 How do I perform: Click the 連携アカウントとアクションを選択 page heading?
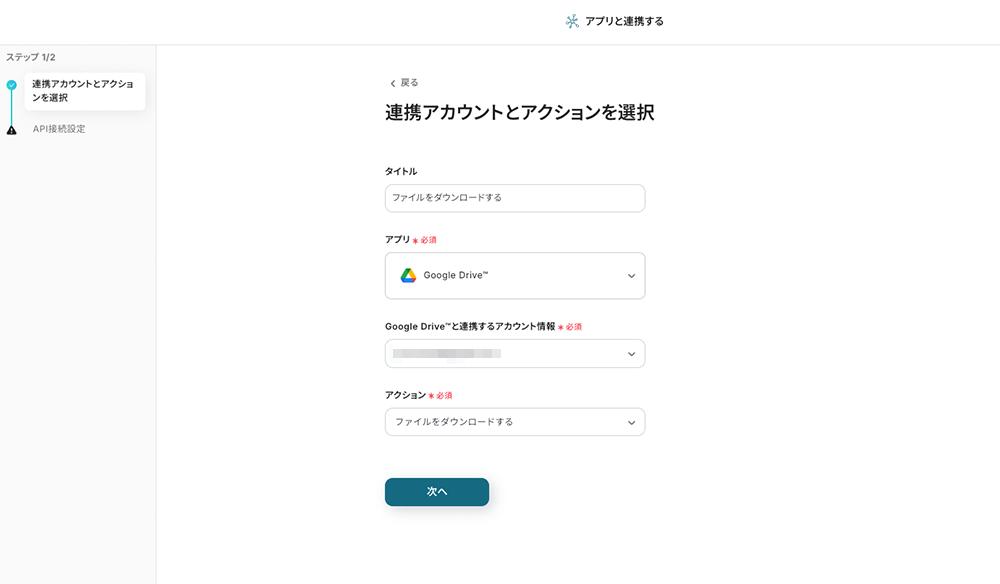tap(519, 113)
